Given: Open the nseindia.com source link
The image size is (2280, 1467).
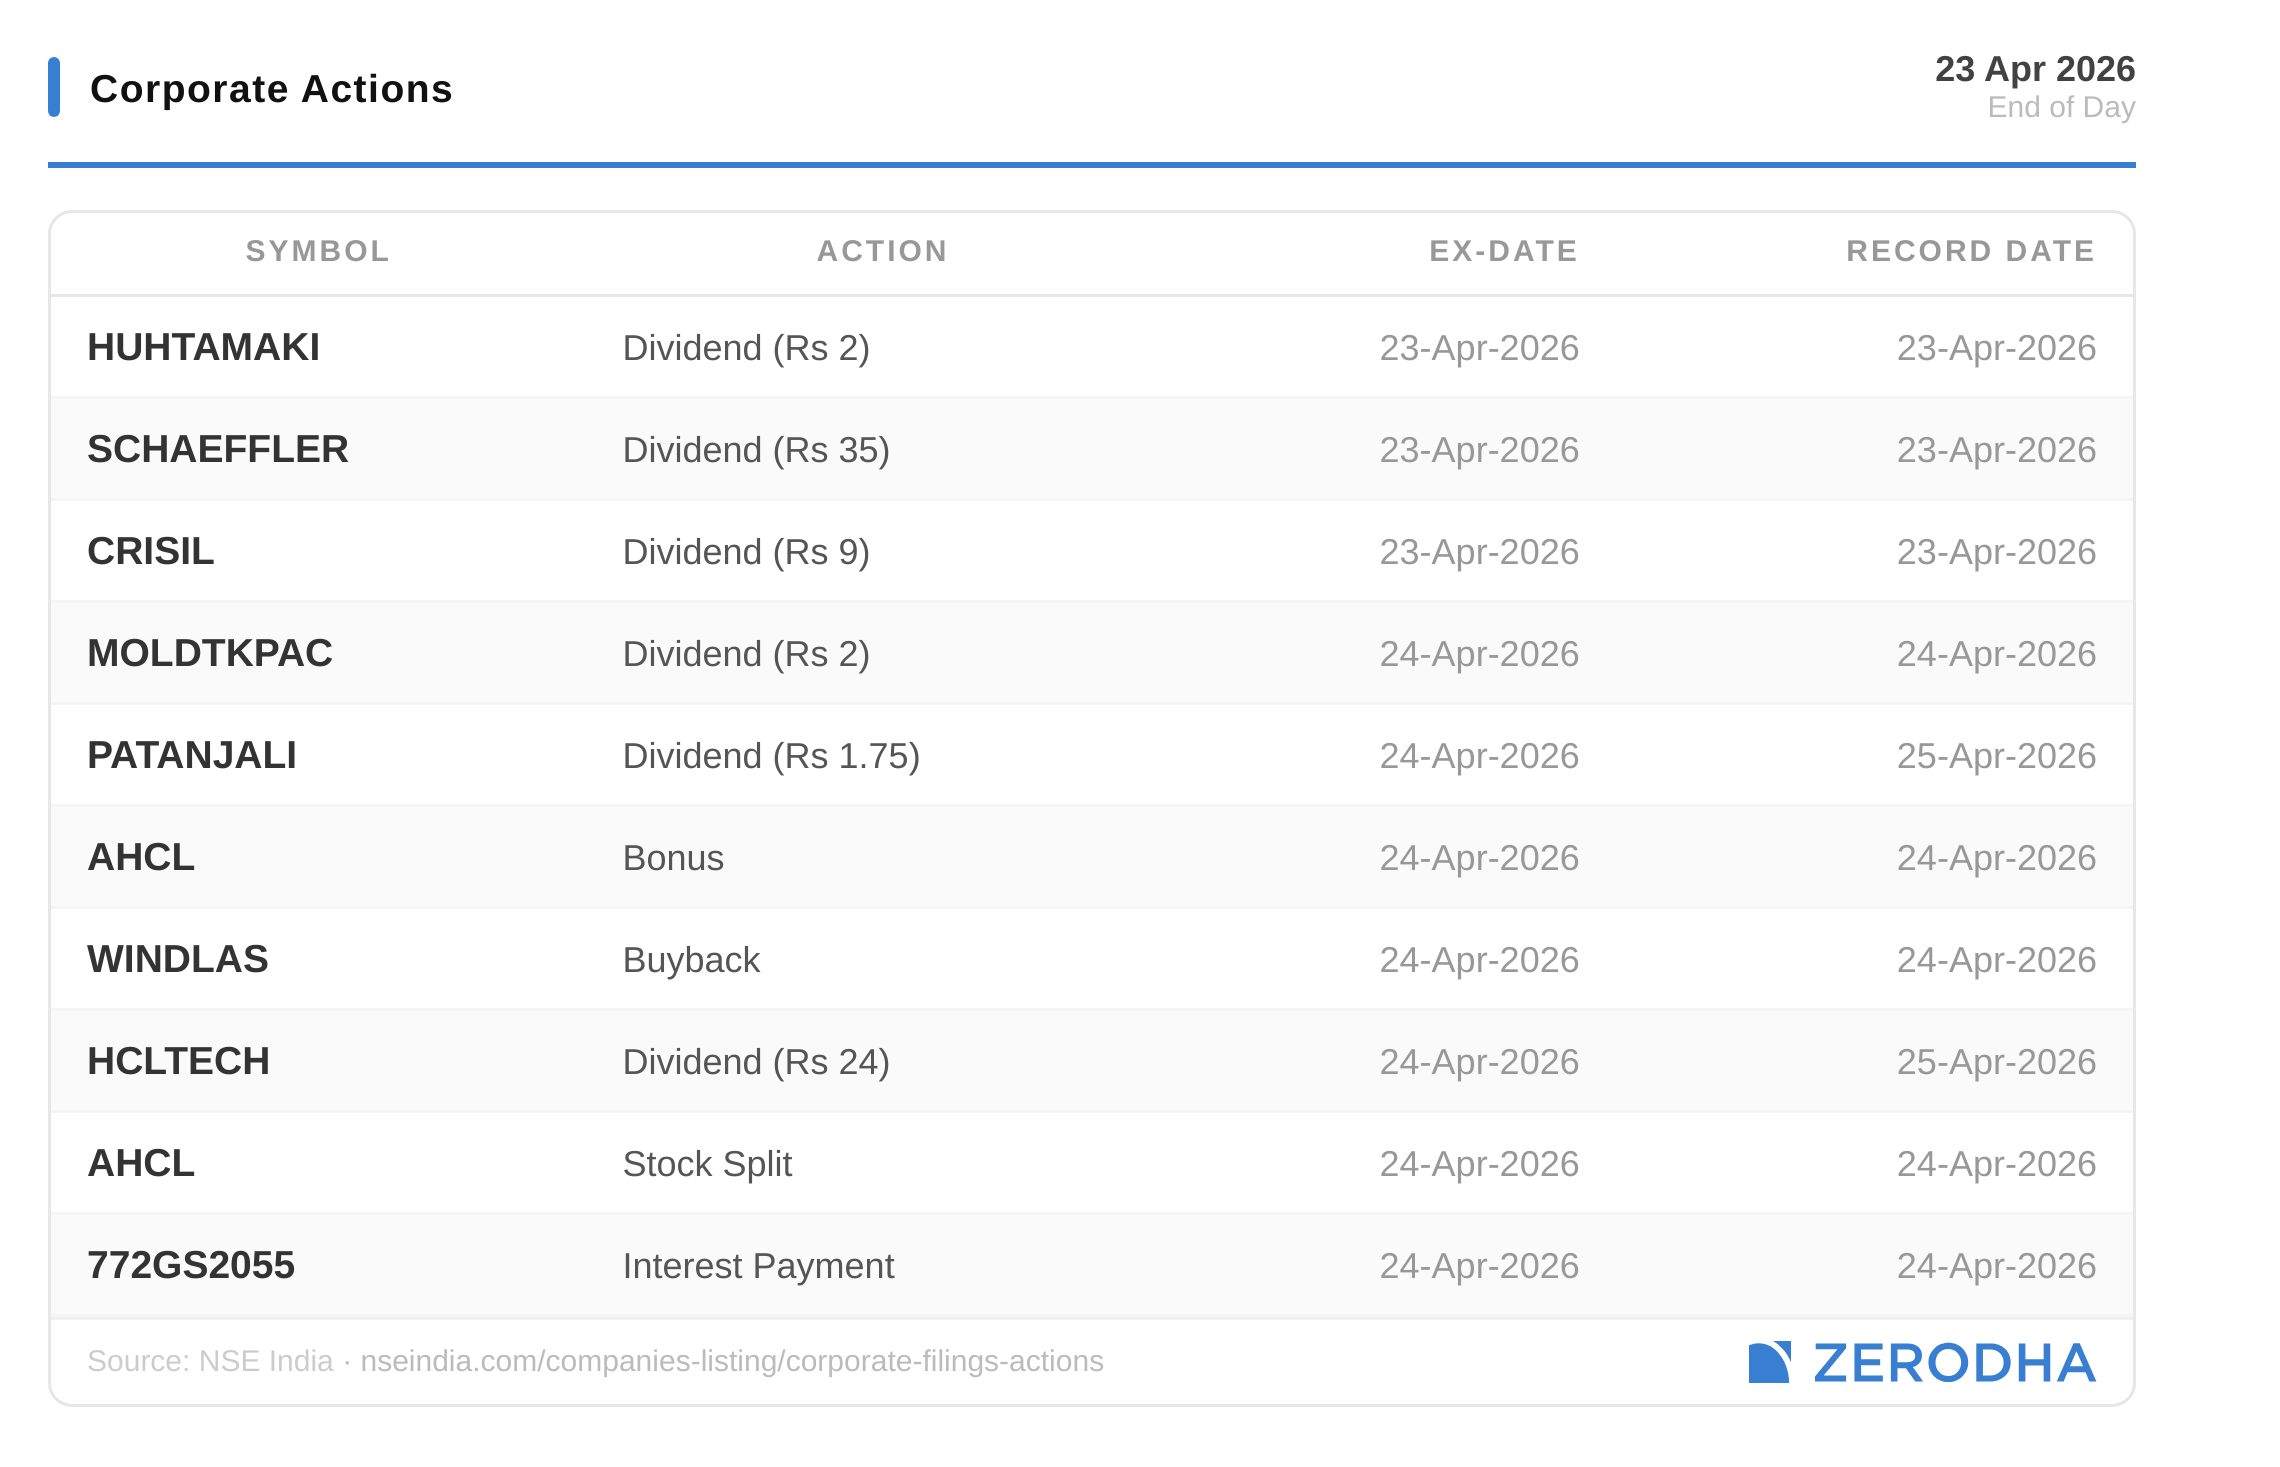Looking at the screenshot, I should tap(731, 1361).
